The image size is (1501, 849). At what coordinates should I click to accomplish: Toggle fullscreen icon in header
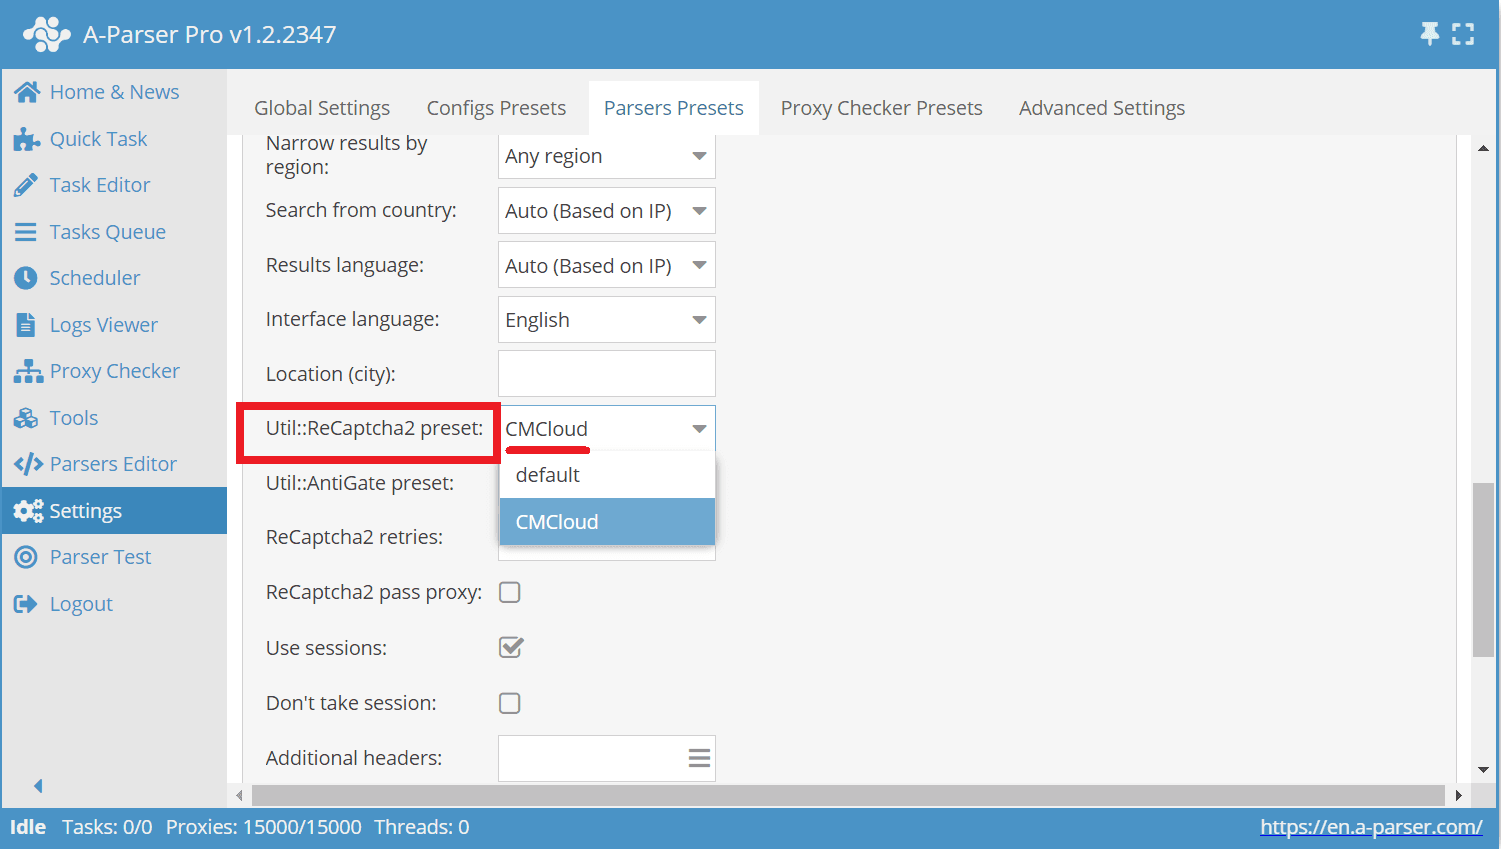(x=1463, y=34)
